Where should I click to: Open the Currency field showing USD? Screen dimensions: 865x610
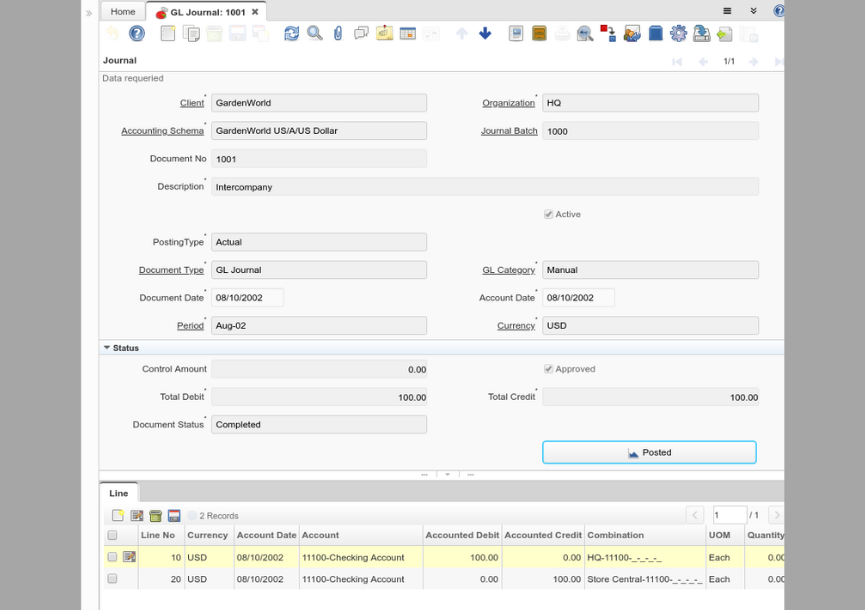tap(650, 325)
